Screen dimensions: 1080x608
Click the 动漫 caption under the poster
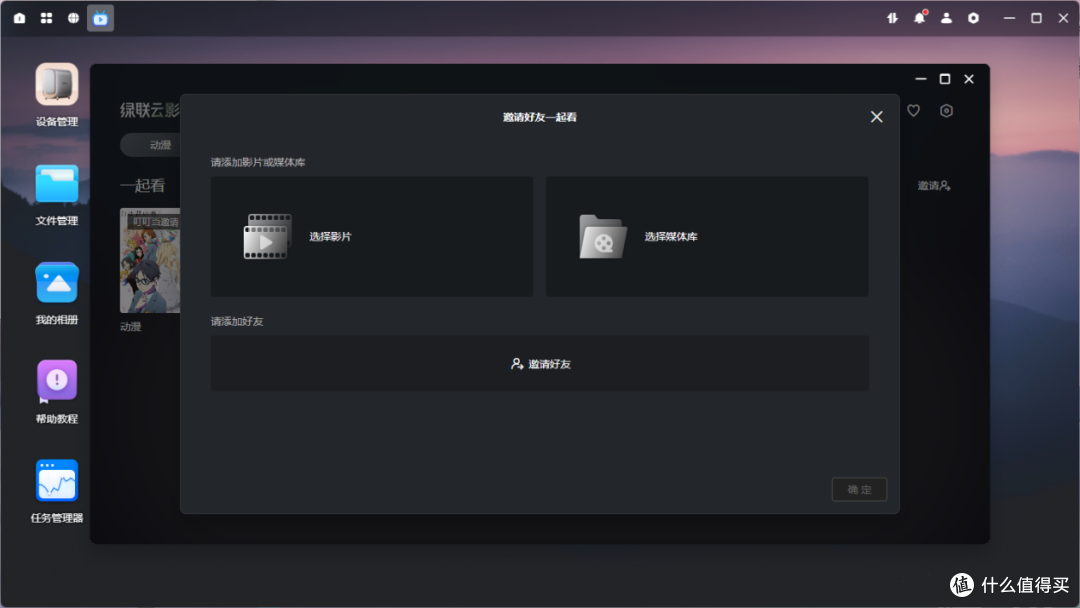click(x=130, y=326)
